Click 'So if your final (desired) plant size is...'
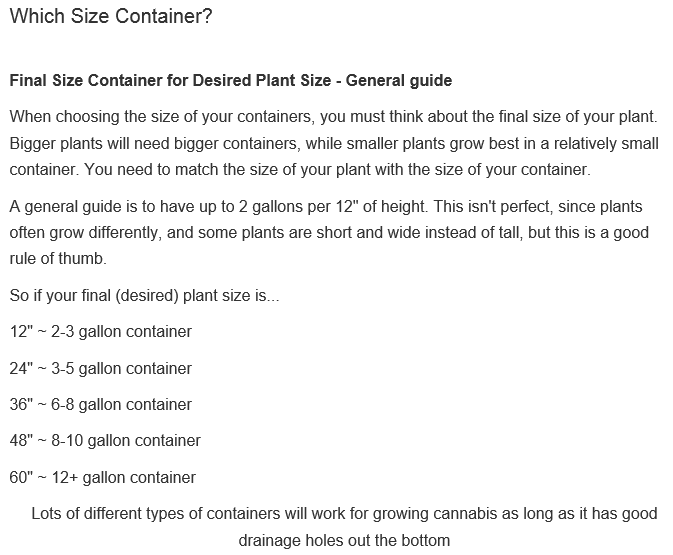 (144, 296)
